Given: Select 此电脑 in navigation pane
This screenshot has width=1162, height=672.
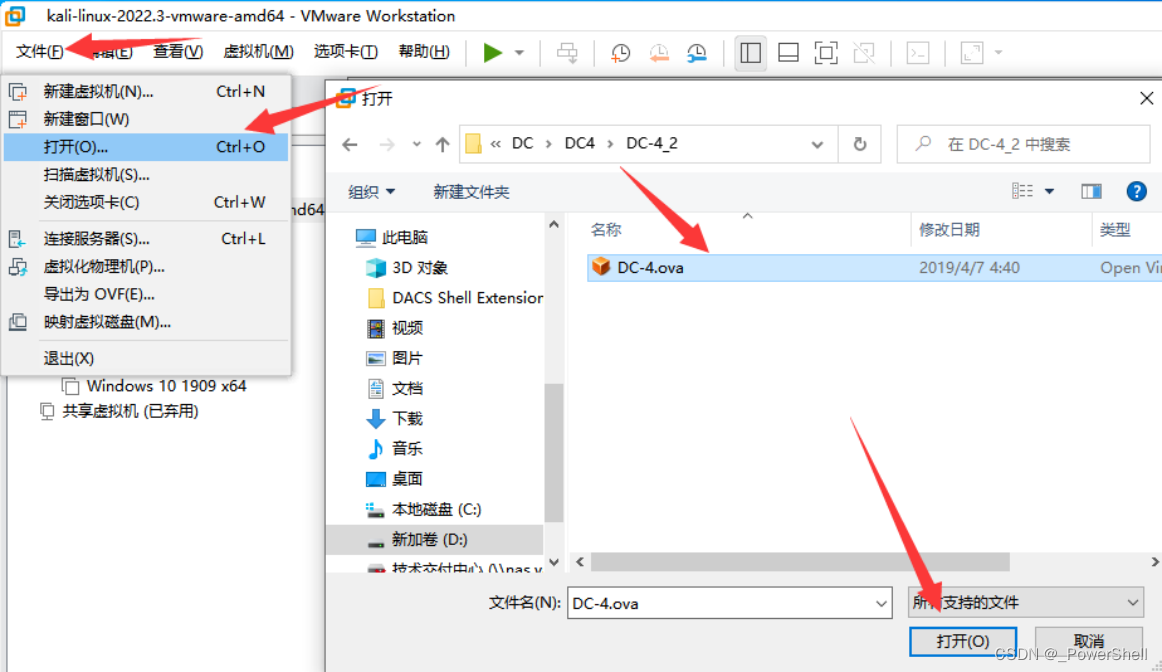Looking at the screenshot, I should coord(391,237).
